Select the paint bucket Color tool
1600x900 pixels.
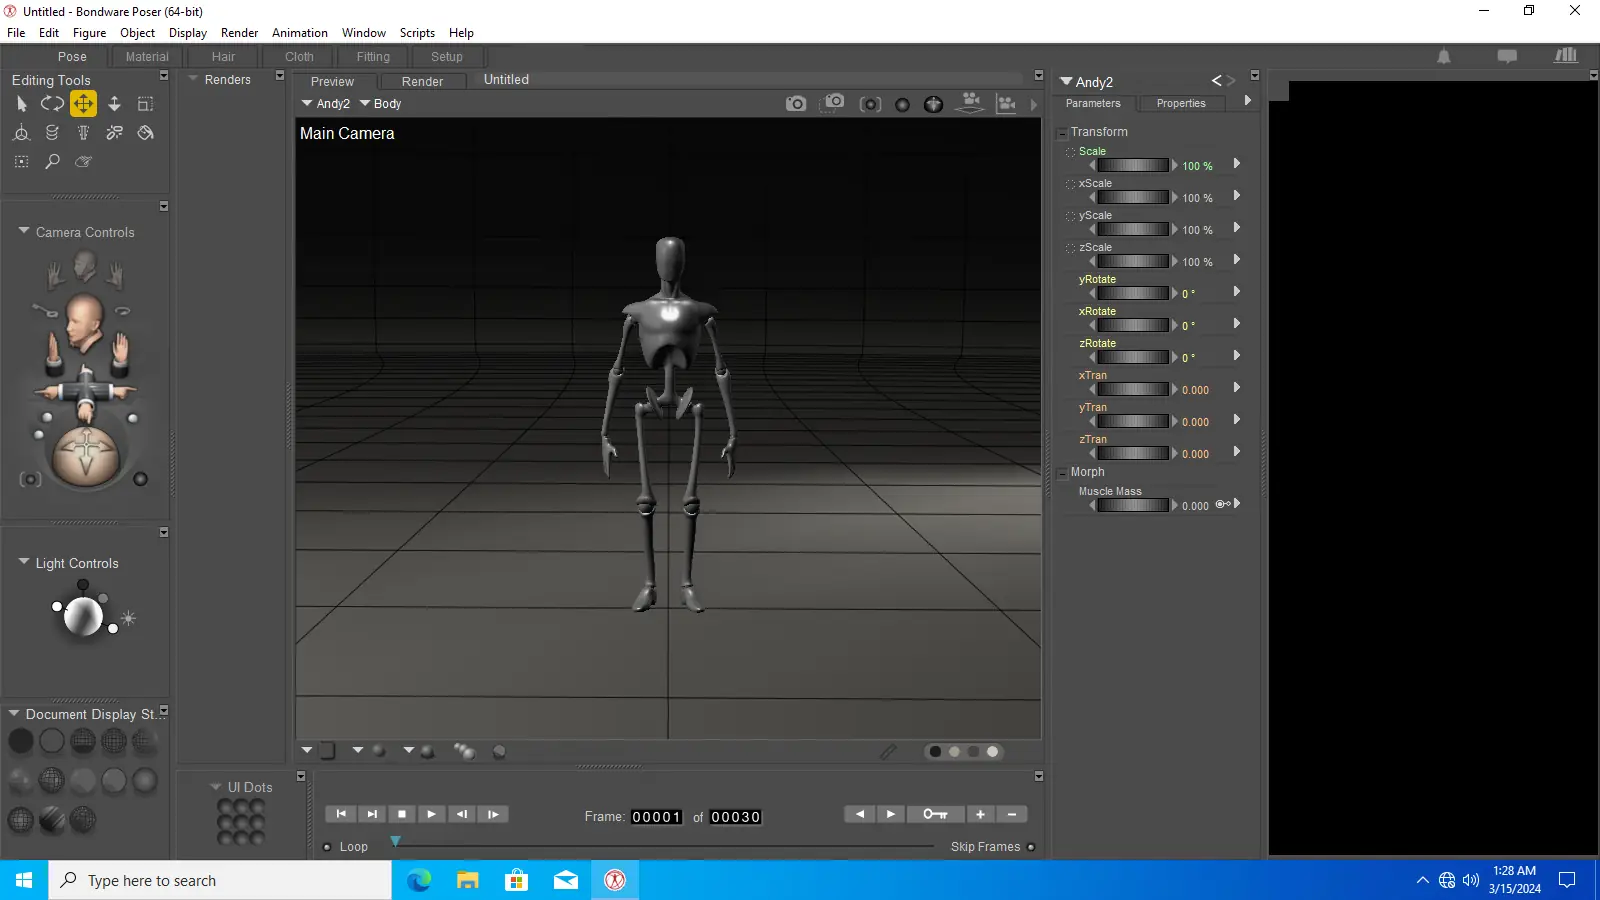[145, 132]
